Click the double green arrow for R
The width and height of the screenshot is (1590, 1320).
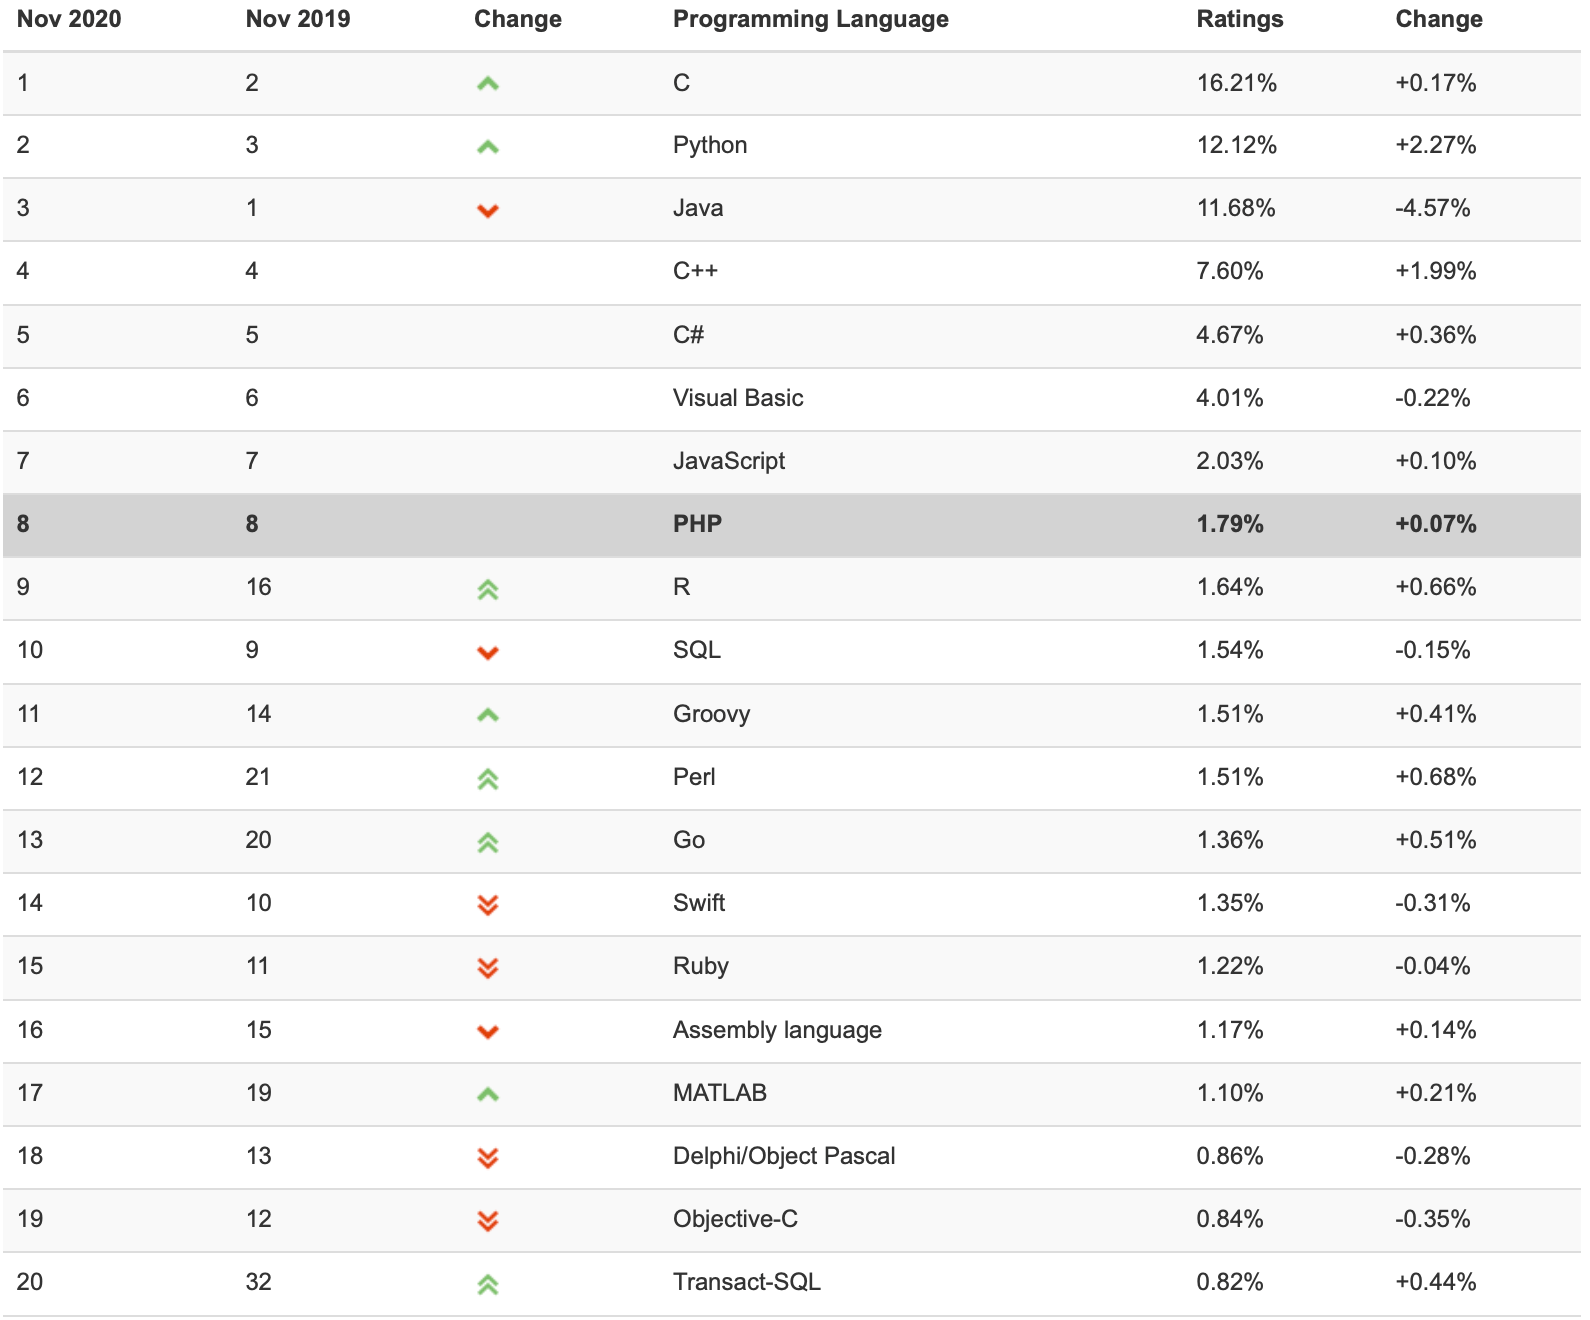coord(488,589)
